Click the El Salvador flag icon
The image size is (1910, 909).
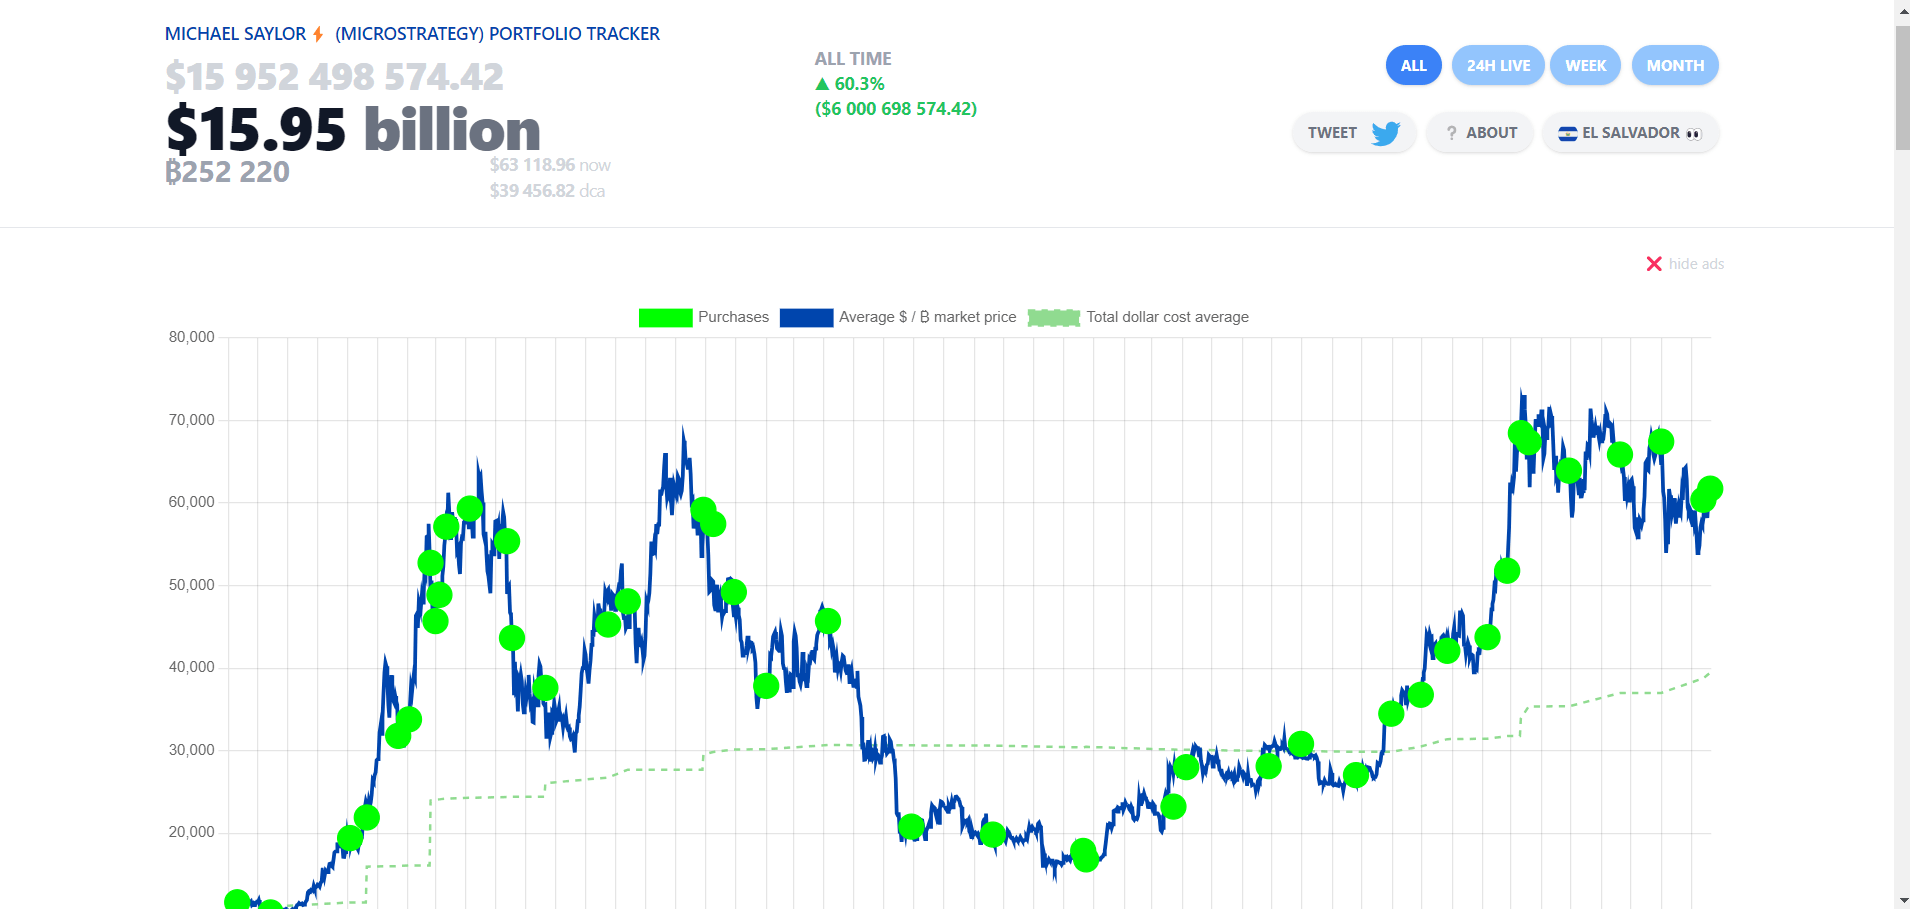coord(1567,134)
